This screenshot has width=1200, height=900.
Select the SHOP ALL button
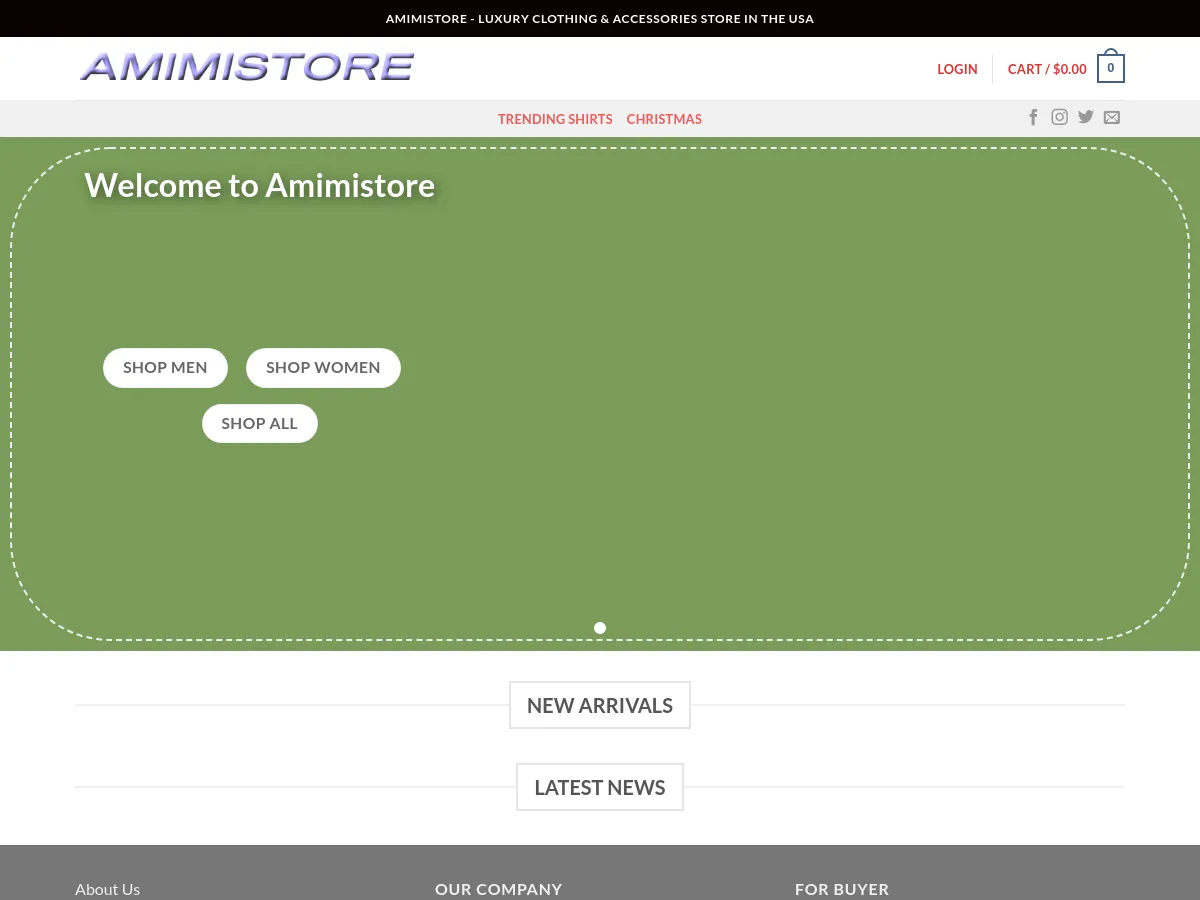(x=259, y=423)
